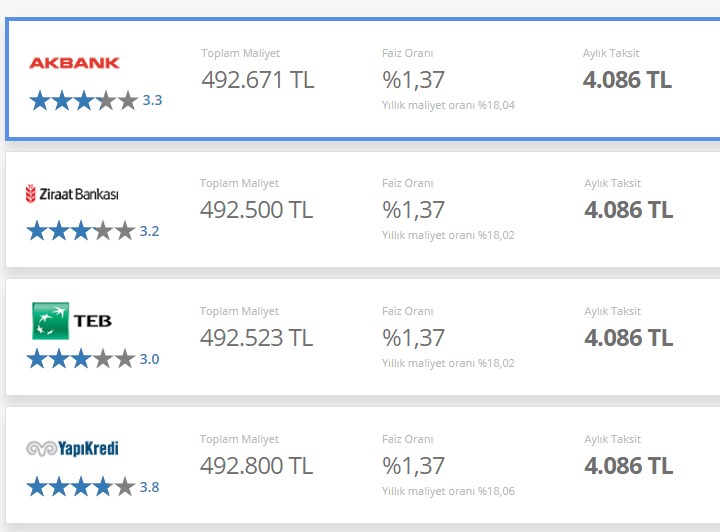Select TEB's 492.523 TL total cost
The height and width of the screenshot is (532, 720).
(257, 338)
